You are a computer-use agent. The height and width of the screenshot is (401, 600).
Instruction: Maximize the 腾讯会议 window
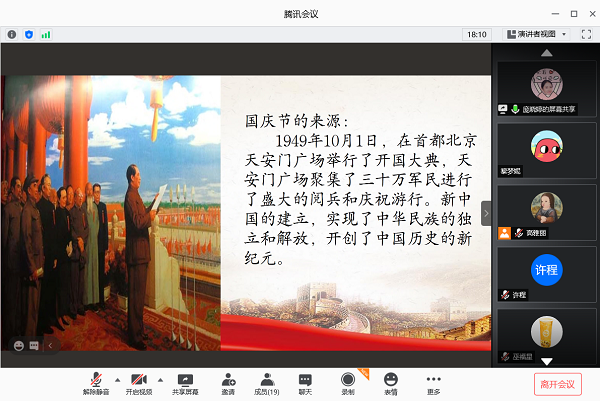click(x=574, y=14)
